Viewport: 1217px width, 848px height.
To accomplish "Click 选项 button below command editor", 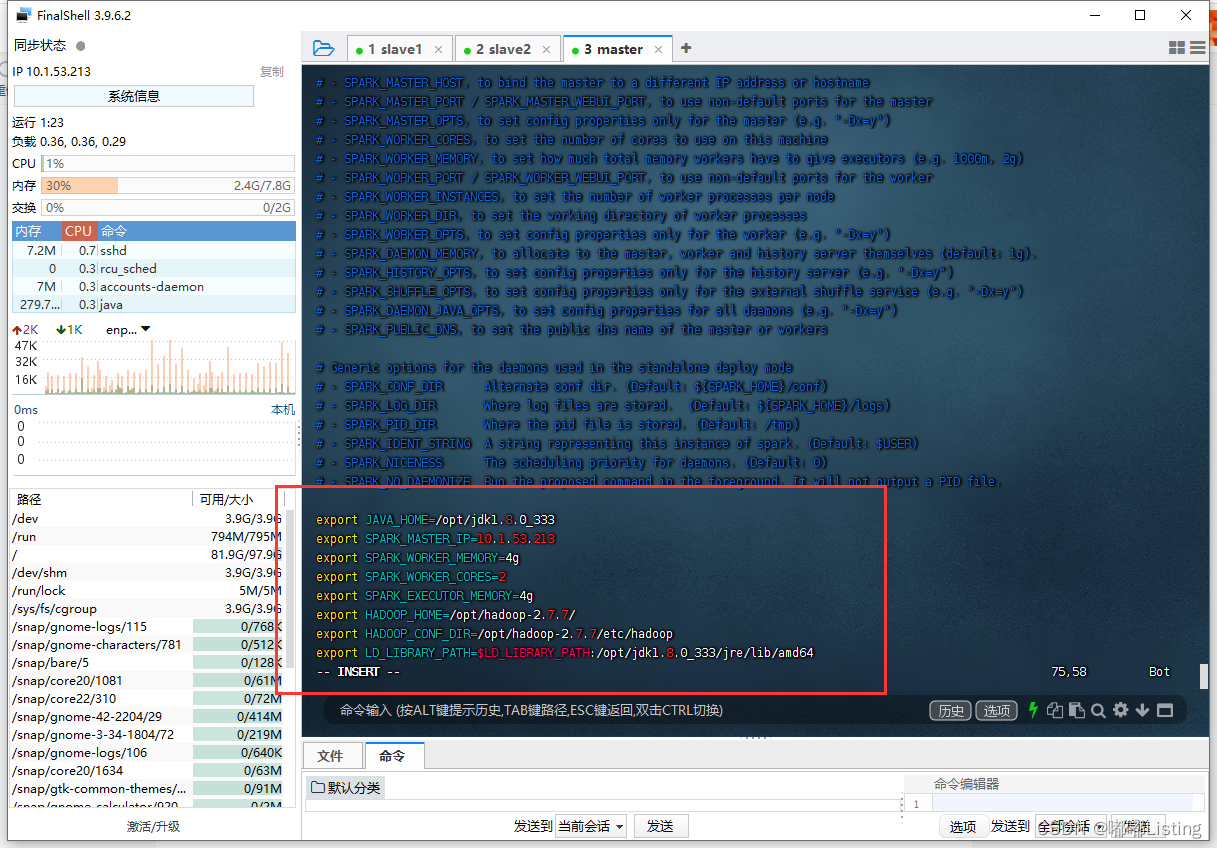I will pos(963,827).
